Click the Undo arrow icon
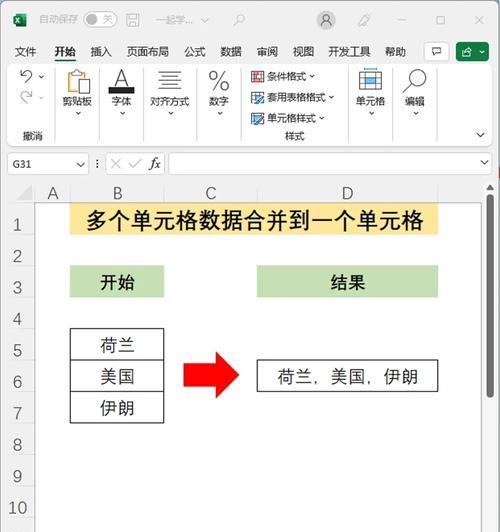The height and width of the screenshot is (532, 500). click(26, 76)
